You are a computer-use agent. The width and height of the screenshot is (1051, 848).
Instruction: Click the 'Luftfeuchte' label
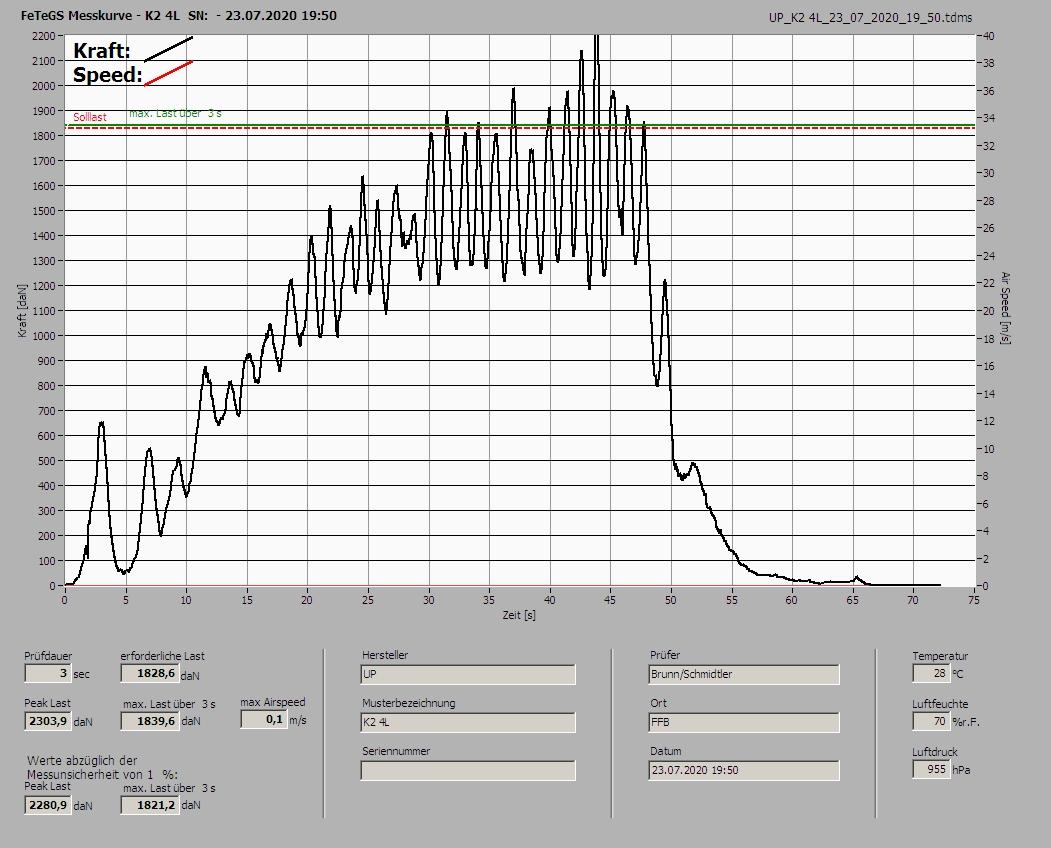[x=940, y=704]
